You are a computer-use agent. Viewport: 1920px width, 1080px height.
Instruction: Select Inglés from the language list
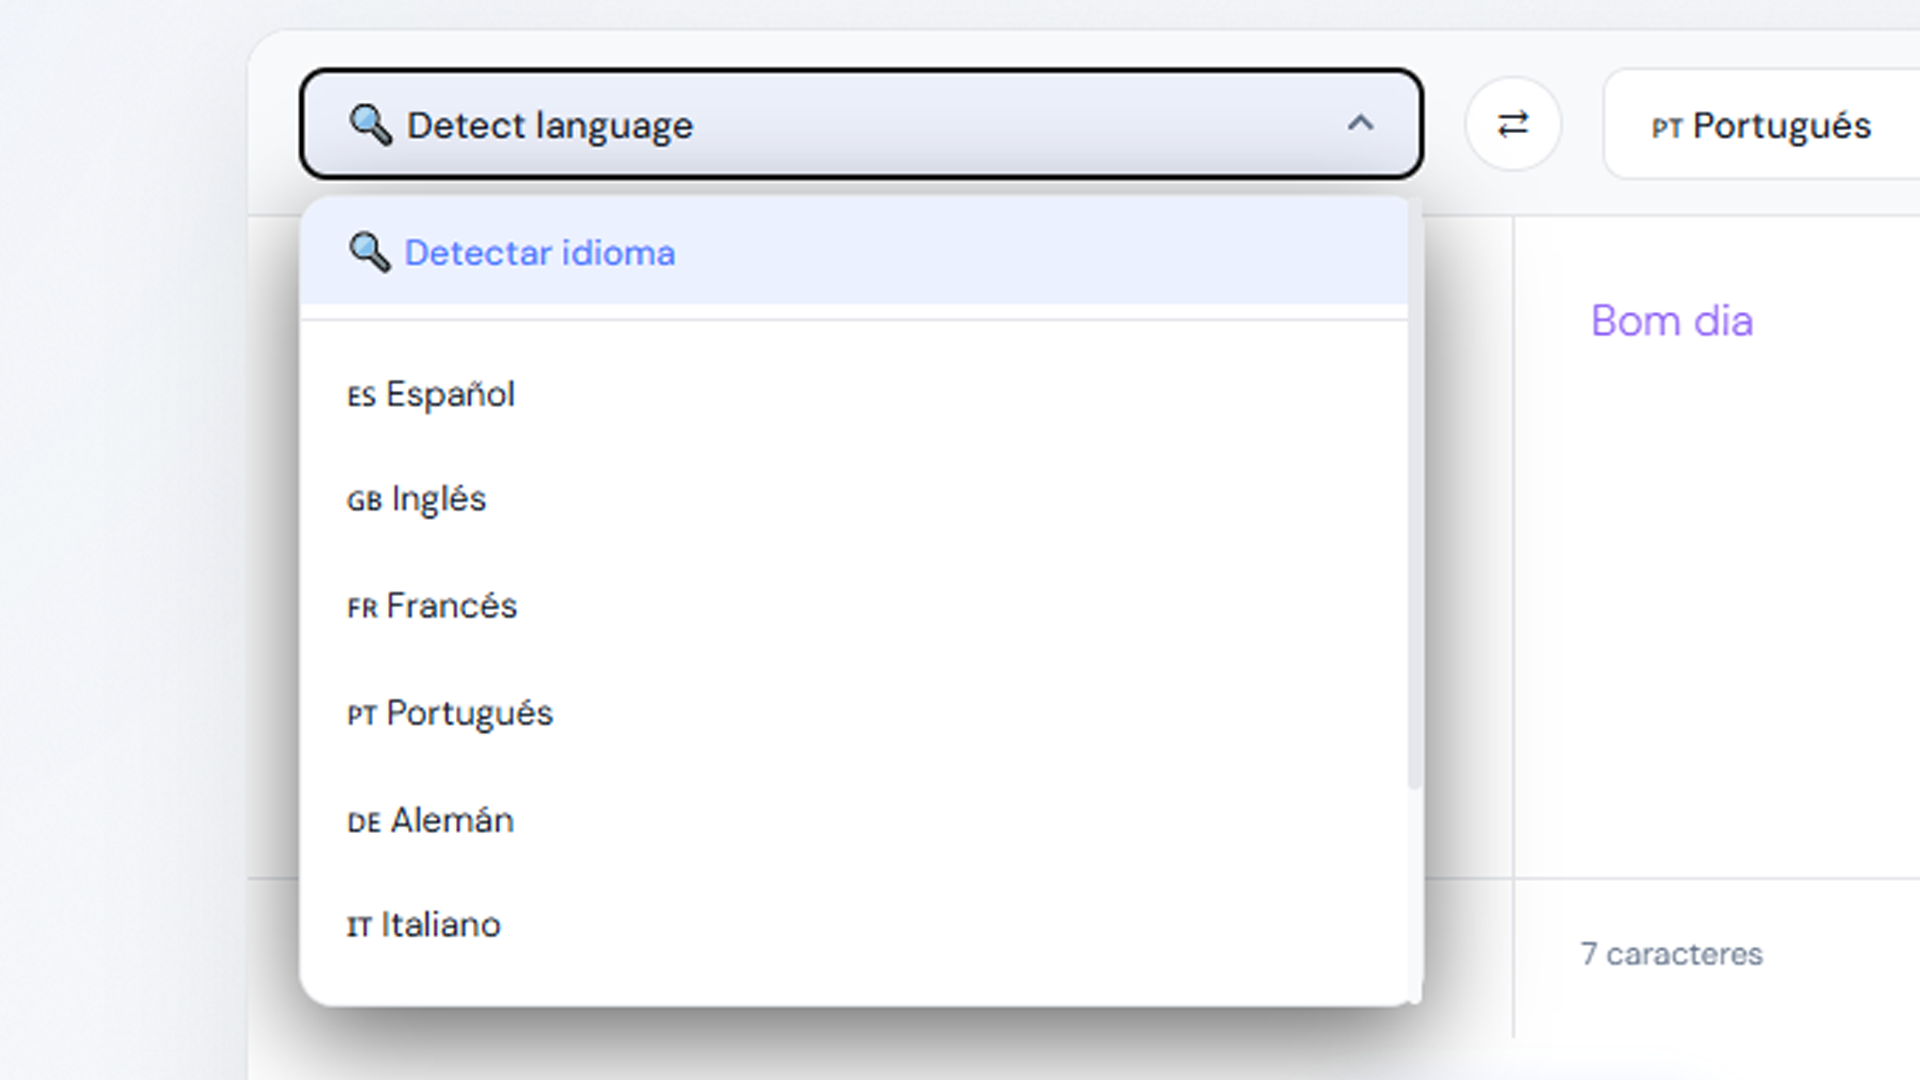pyautogui.click(x=436, y=498)
